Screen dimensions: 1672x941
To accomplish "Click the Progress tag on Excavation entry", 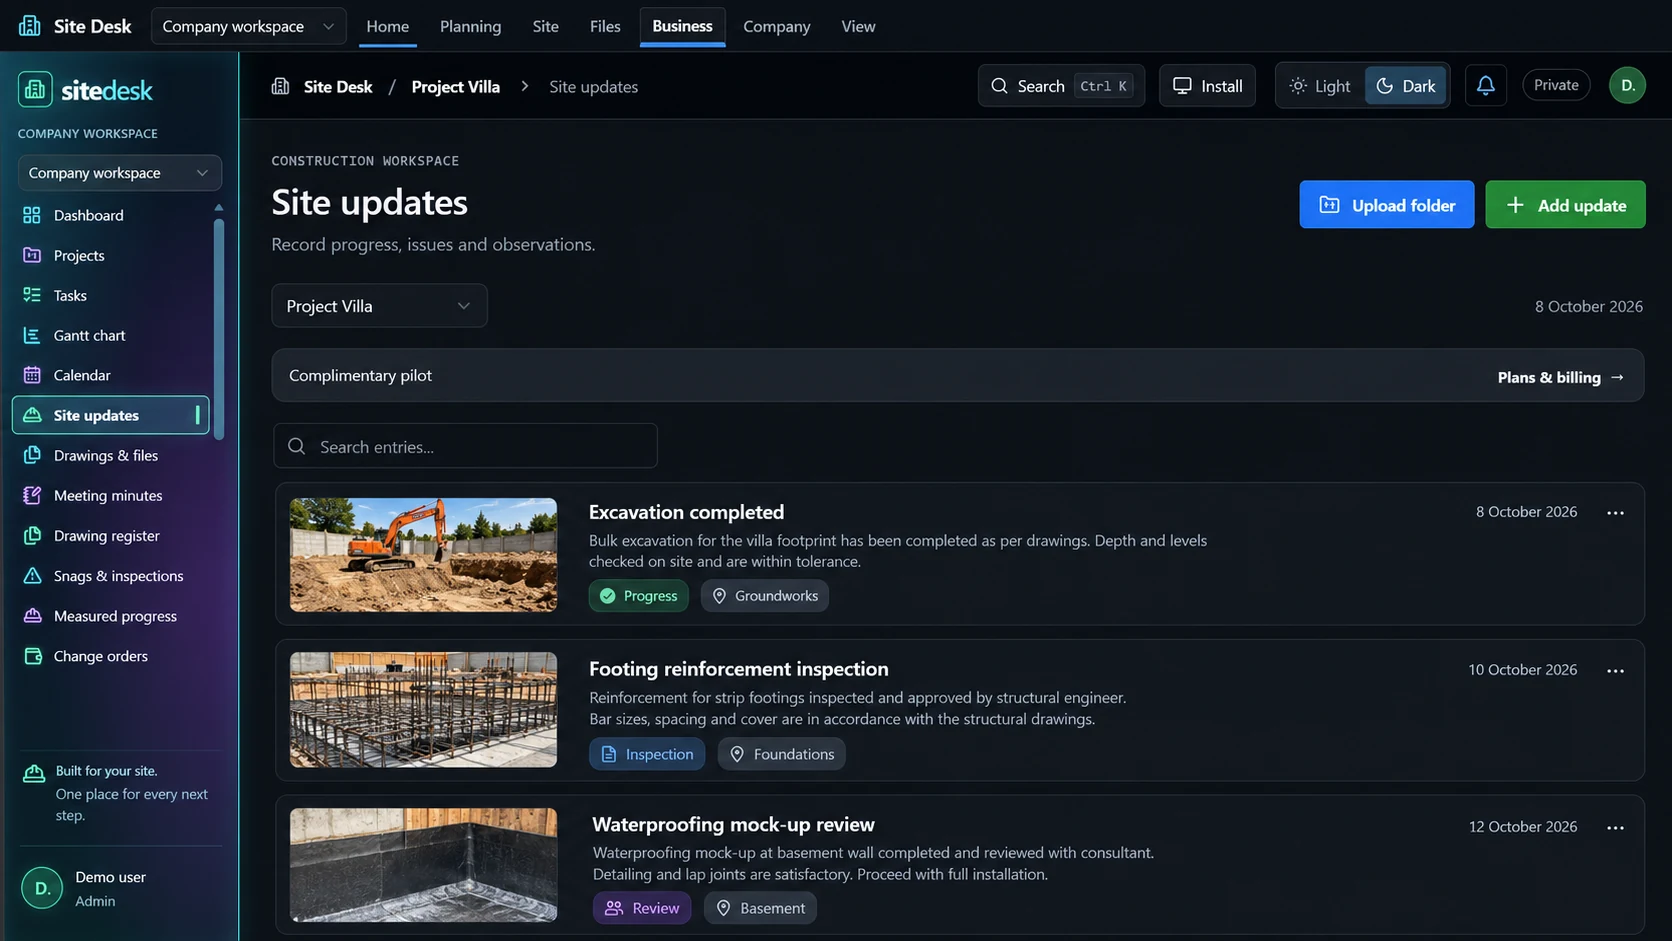I will point(638,596).
